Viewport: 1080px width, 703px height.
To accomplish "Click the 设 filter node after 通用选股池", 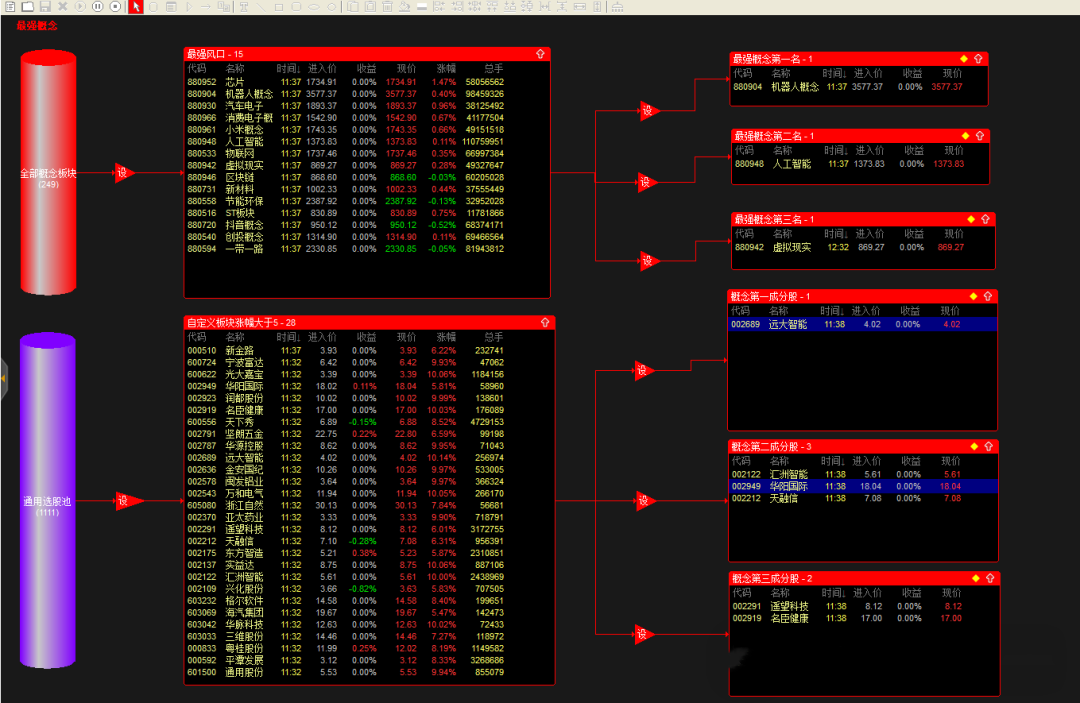I will coord(123,500).
